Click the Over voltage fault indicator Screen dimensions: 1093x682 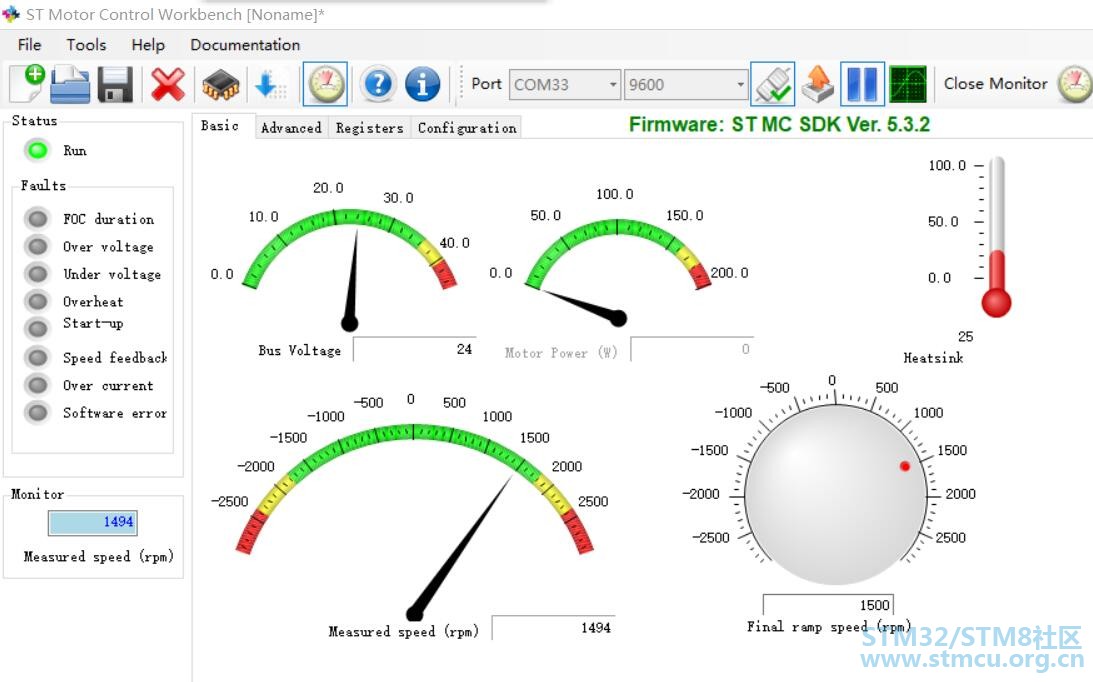(37, 246)
